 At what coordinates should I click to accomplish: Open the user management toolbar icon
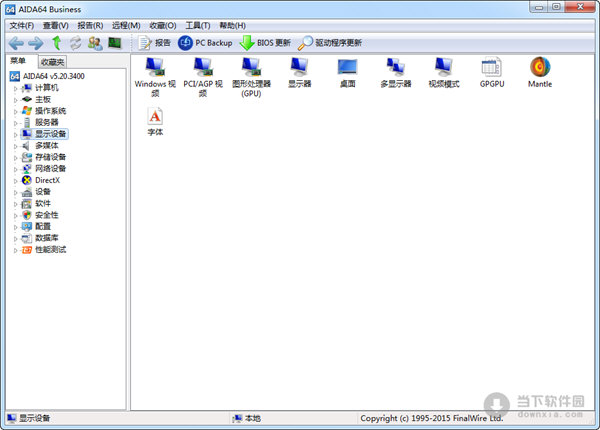[95, 43]
